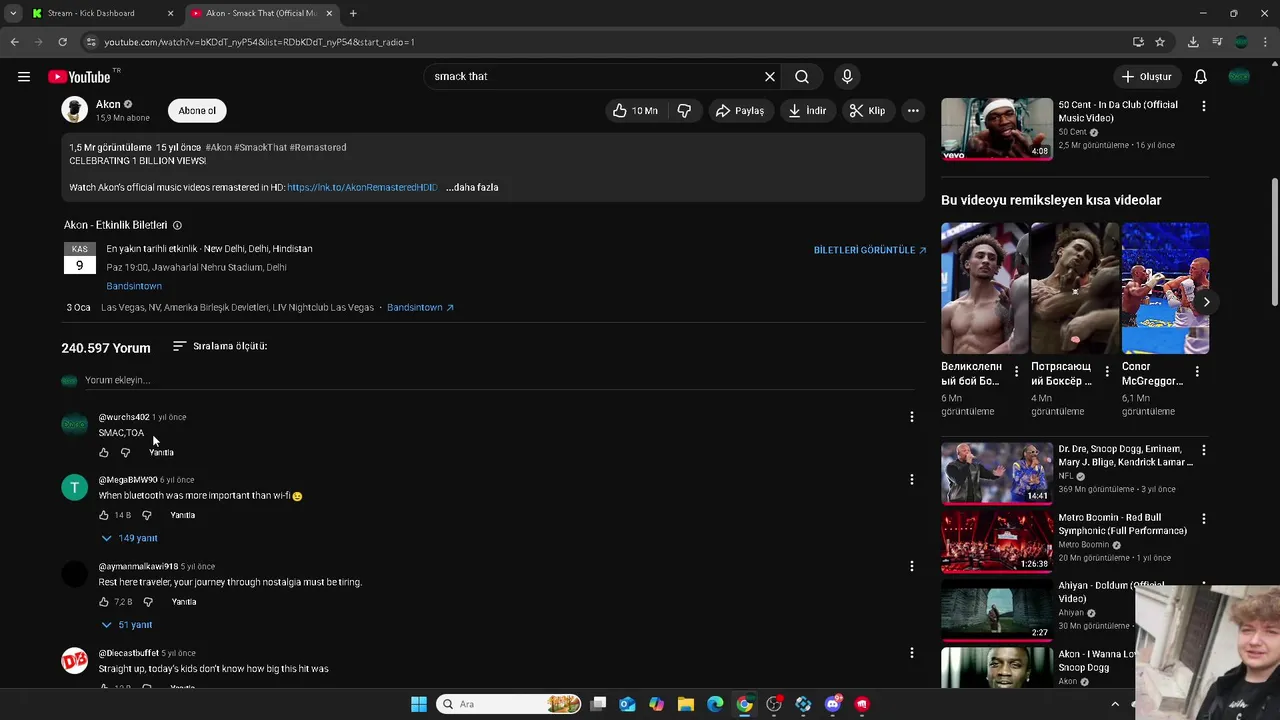
Task: Dislike the @aymanmalkawi918 comment
Action: 148,602
